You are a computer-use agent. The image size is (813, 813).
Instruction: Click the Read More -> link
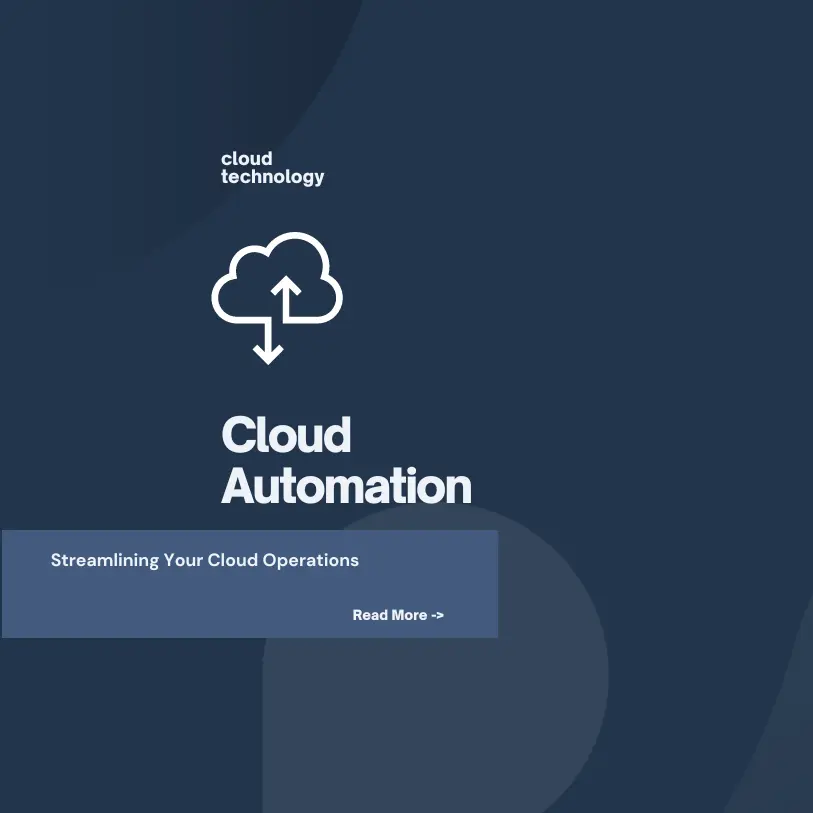[x=398, y=615]
